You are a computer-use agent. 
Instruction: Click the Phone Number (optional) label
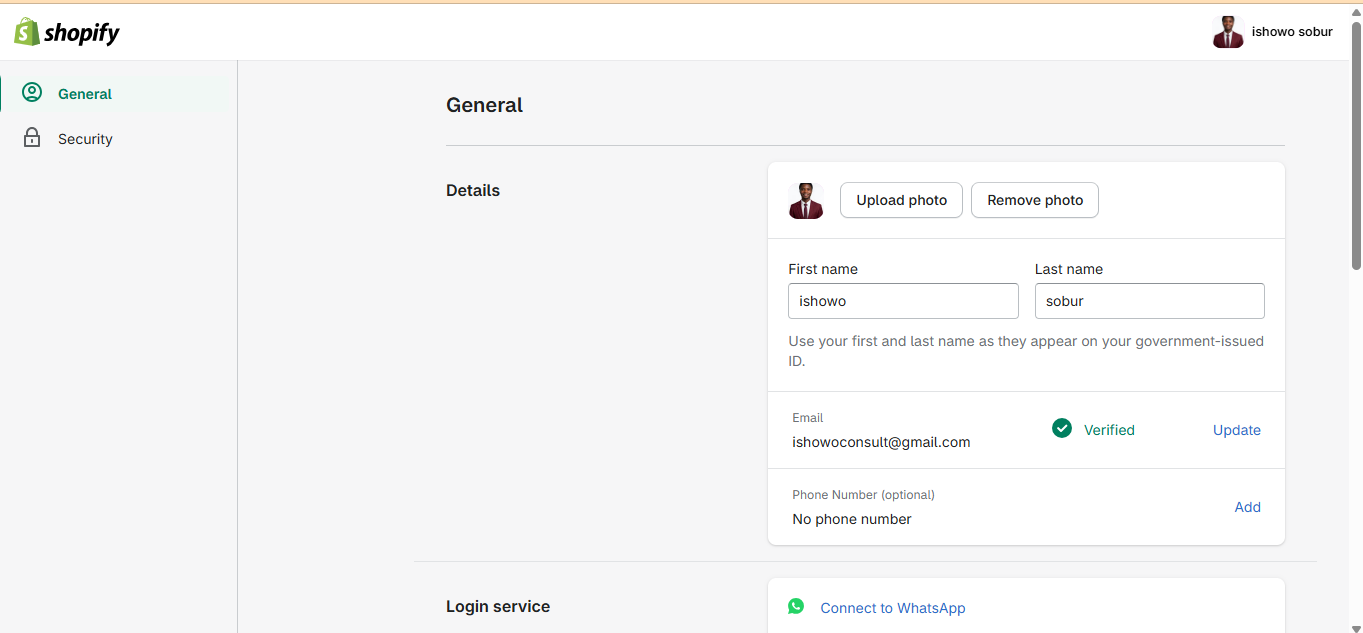(x=863, y=495)
